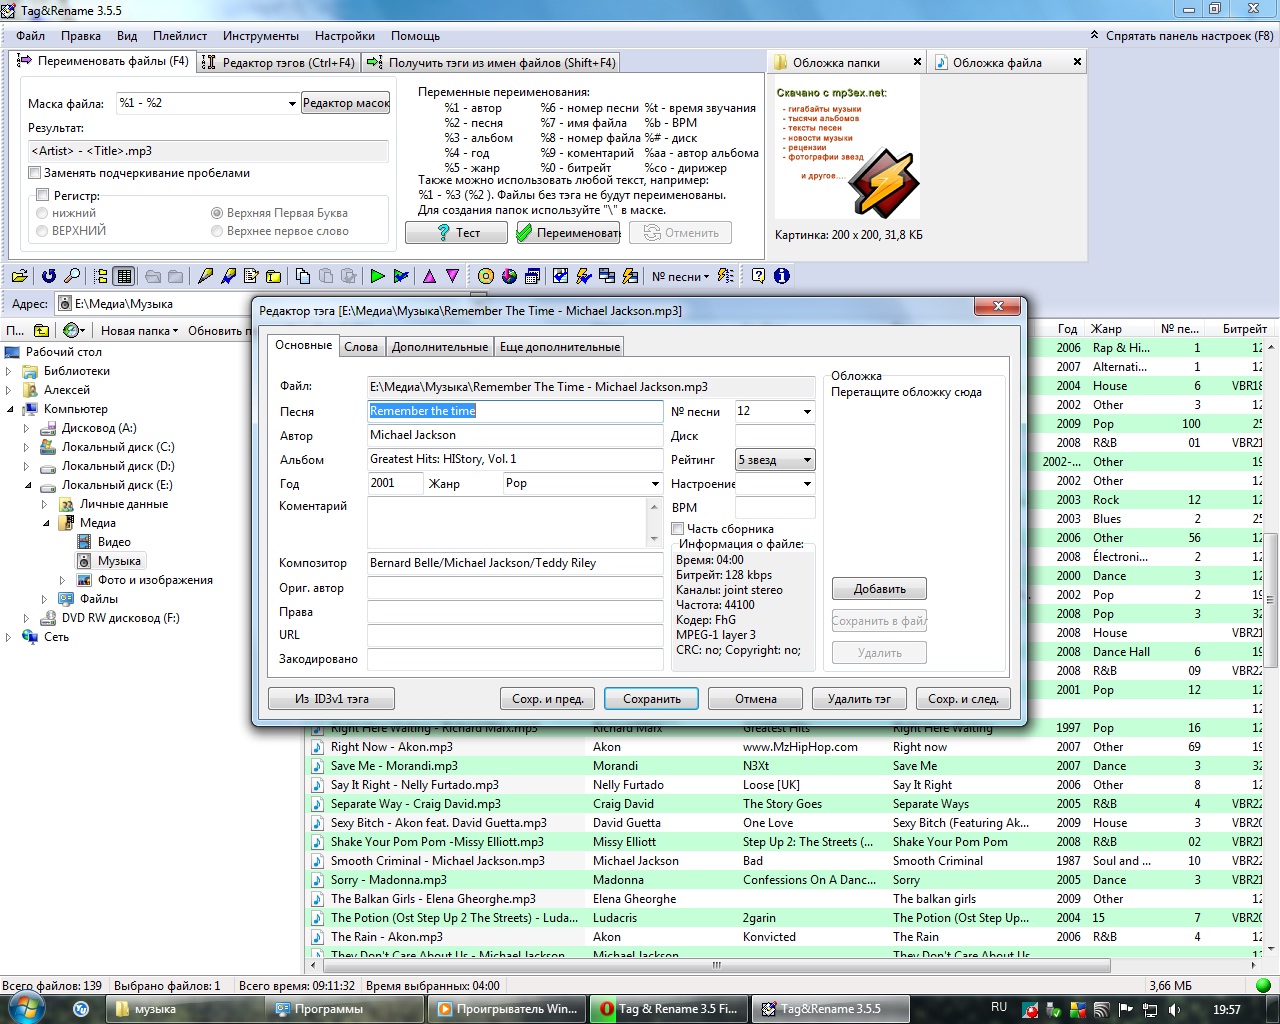Select the нижний radio button
Image resolution: width=1280 pixels, height=1024 pixels.
point(42,213)
